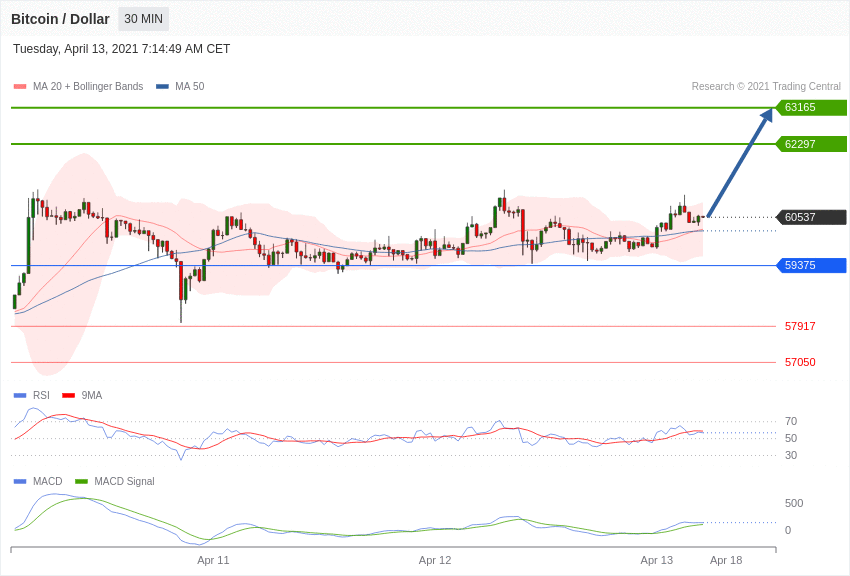Click the blue 59375 pivot label
Screen dimensions: 850x576
812,266
